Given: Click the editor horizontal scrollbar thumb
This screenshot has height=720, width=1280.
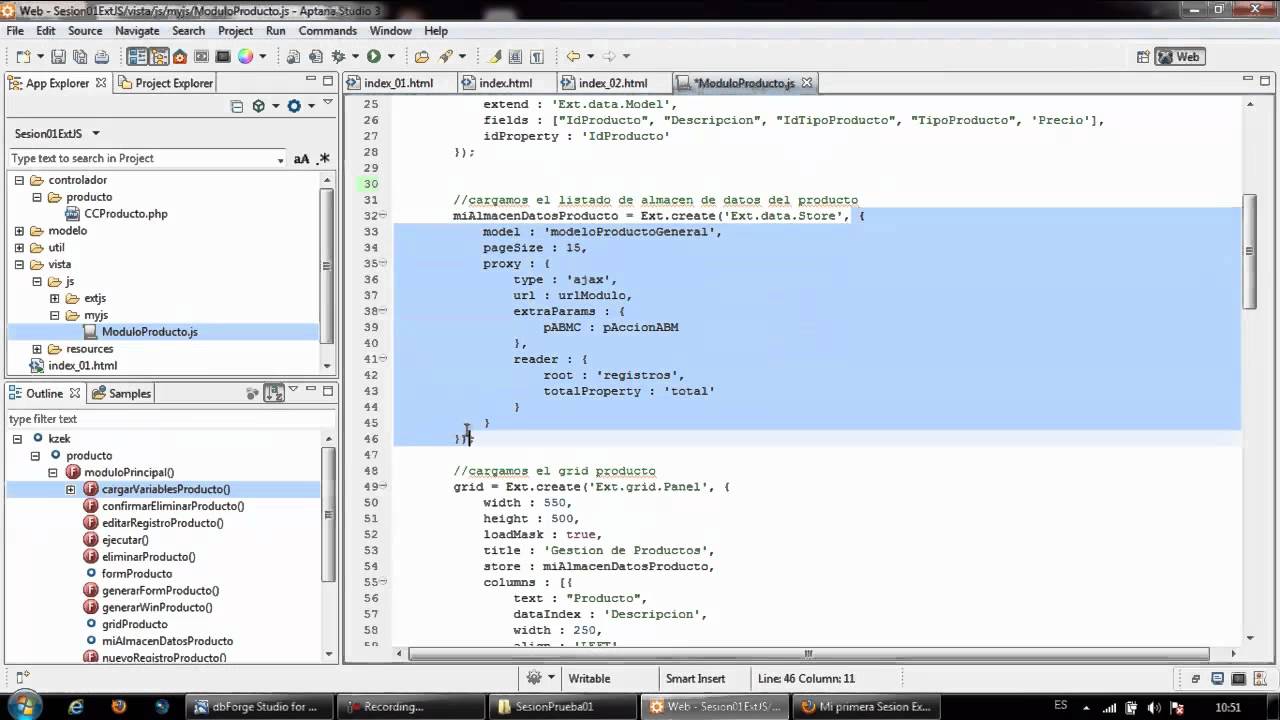Looking at the screenshot, I should point(809,654).
